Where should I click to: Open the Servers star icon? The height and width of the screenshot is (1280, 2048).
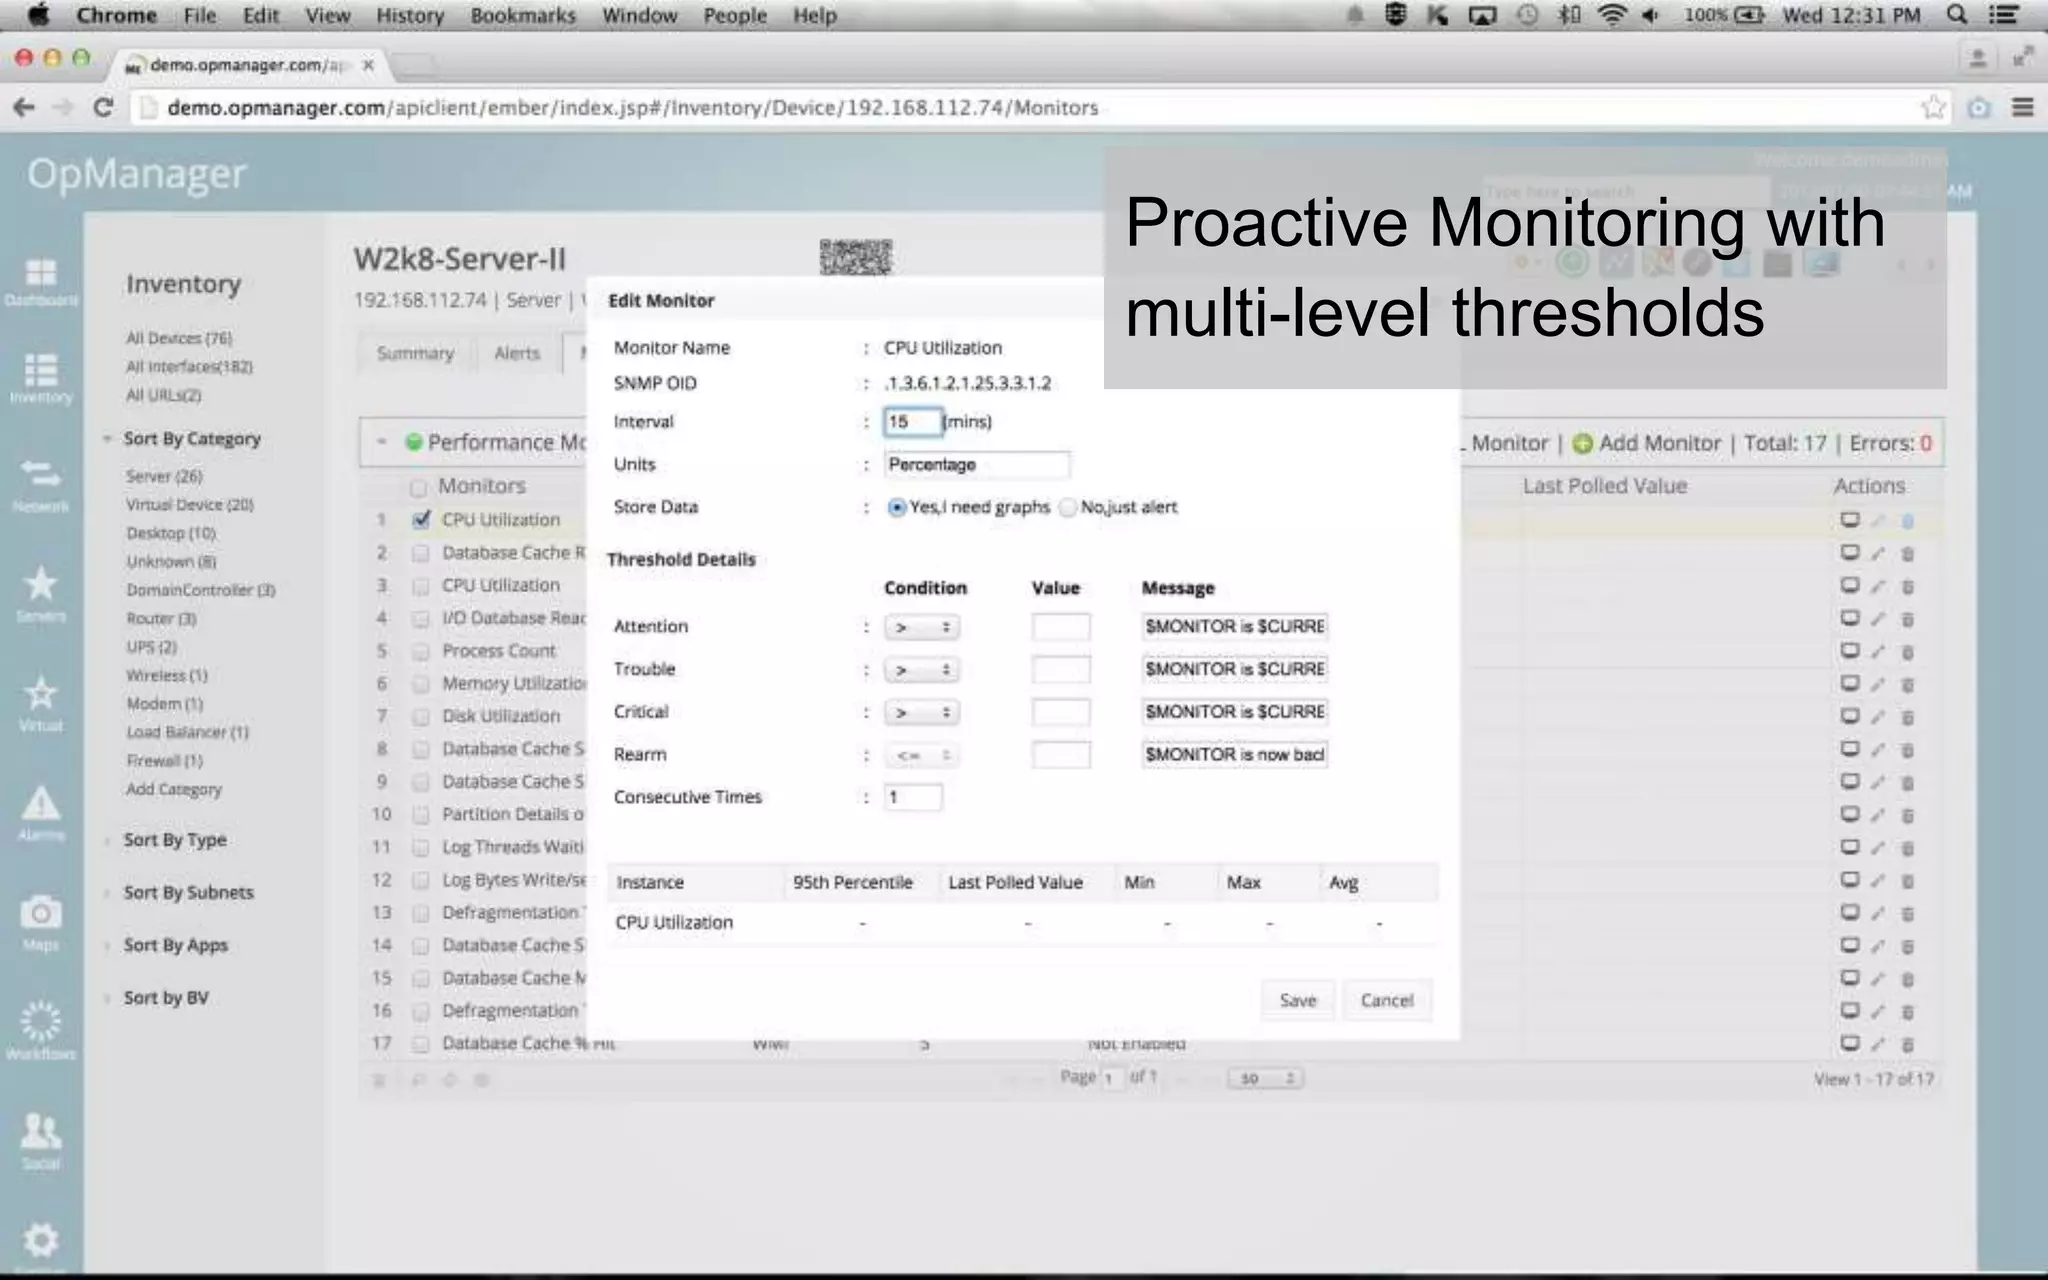(x=40, y=584)
